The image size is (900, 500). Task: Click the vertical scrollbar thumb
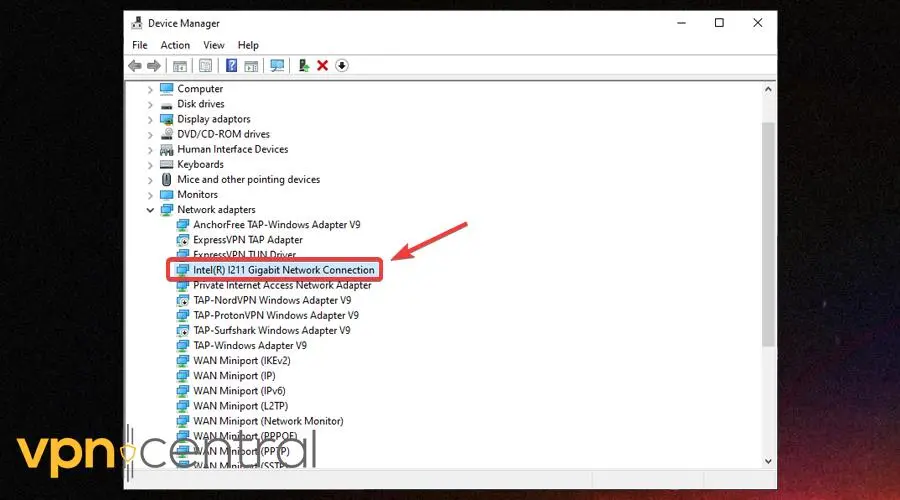[x=768, y=234]
